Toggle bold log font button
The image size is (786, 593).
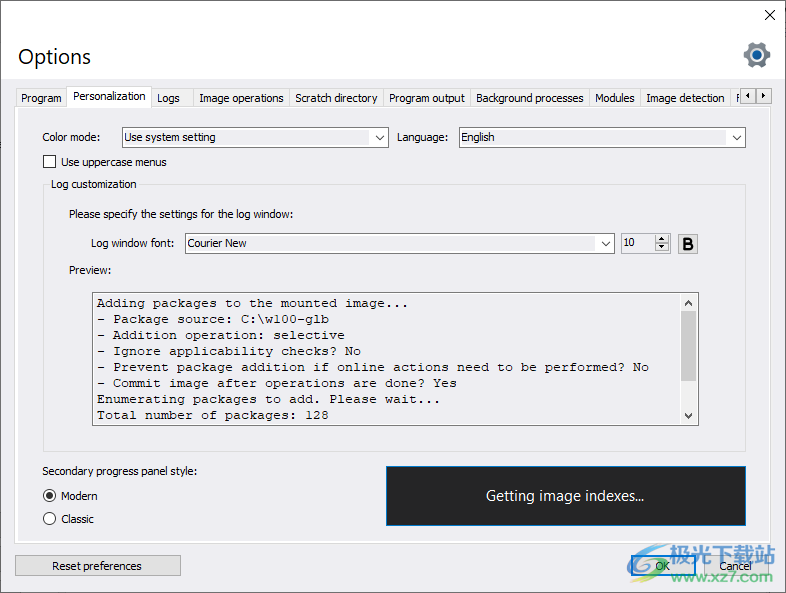pyautogui.click(x=688, y=243)
